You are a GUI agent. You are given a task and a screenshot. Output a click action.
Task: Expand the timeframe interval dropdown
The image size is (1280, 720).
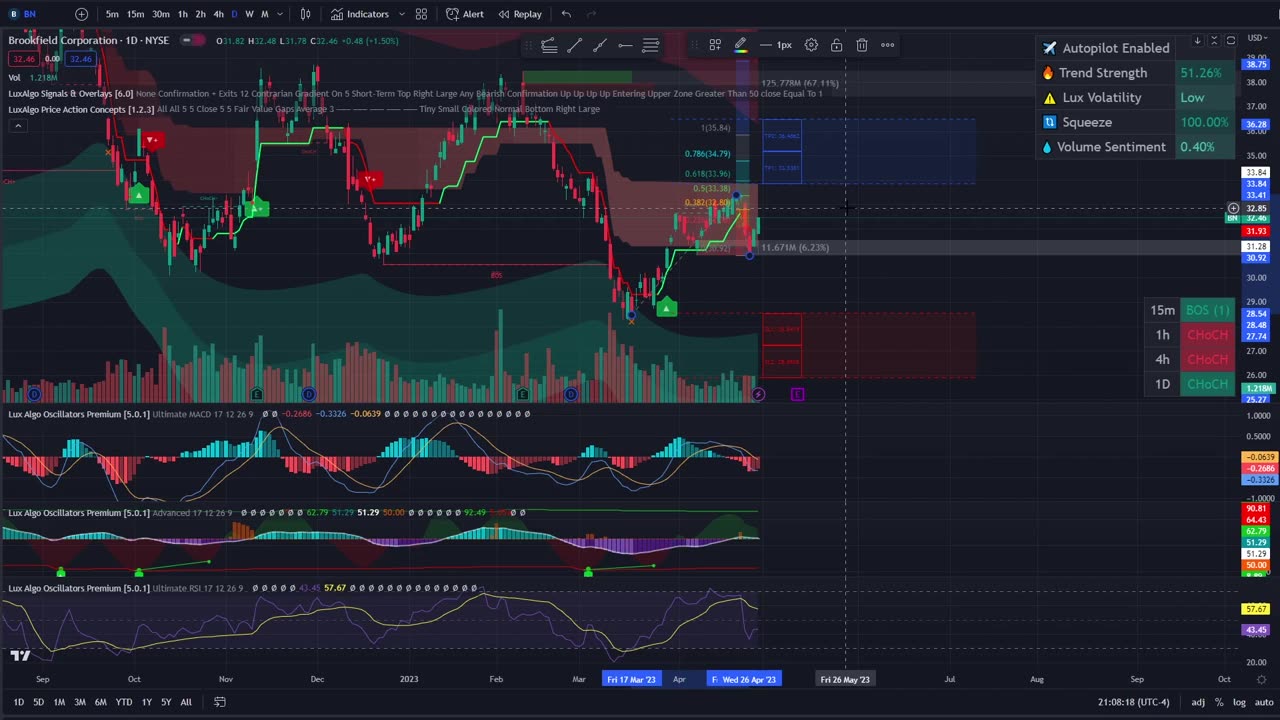coord(279,14)
